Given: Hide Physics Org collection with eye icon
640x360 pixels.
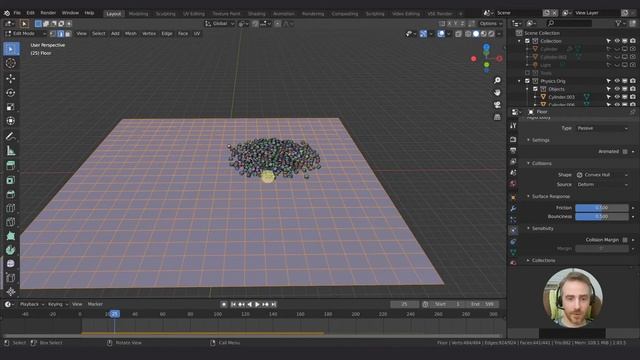Looking at the screenshot, I should [617, 81].
